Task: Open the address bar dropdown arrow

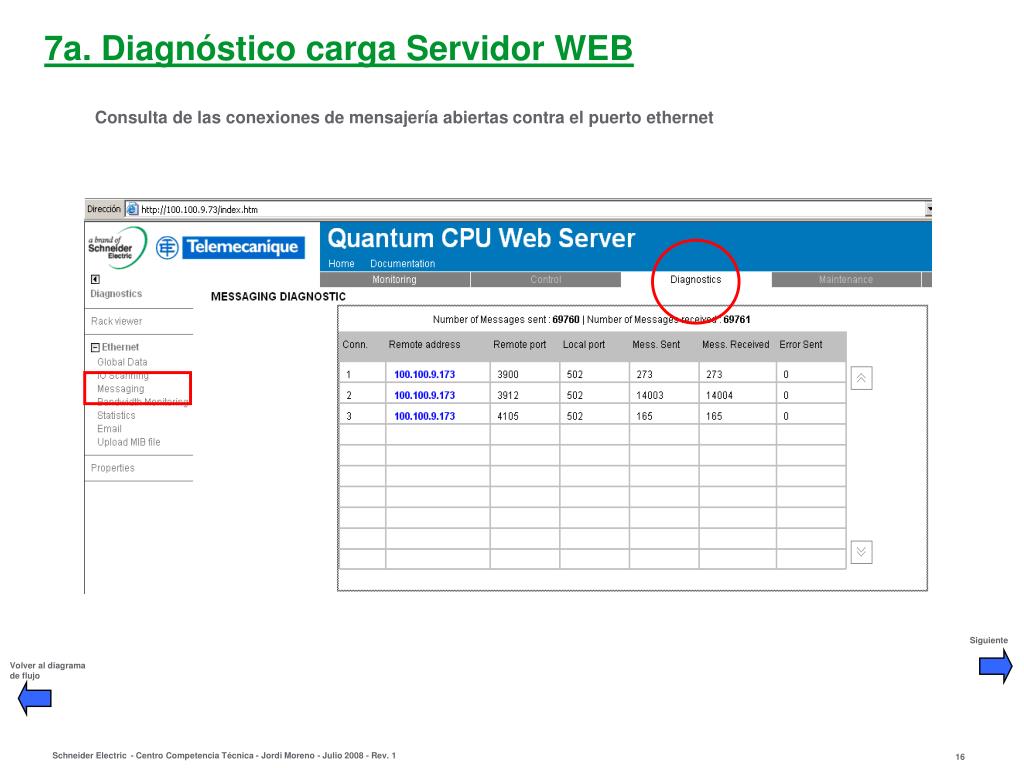Action: [x=928, y=210]
